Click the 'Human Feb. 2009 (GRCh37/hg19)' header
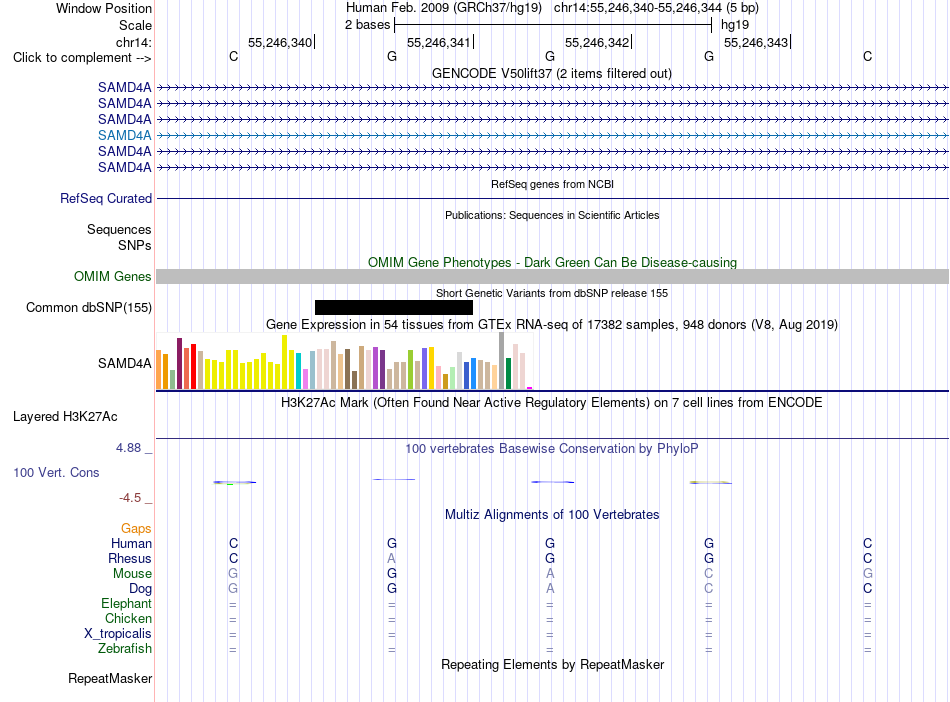950x702 pixels. [x=443, y=8]
